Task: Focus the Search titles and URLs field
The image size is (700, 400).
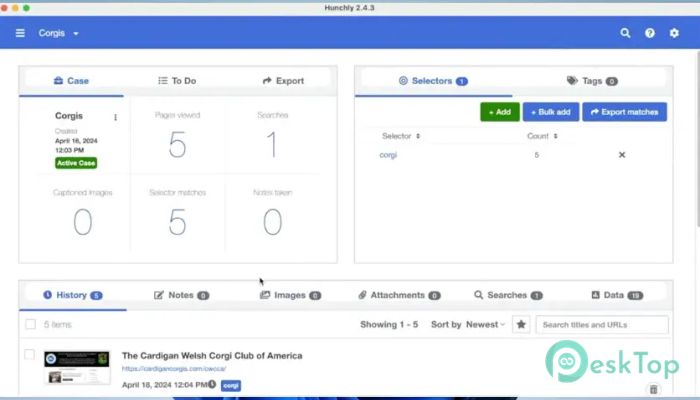Action: click(x=602, y=325)
